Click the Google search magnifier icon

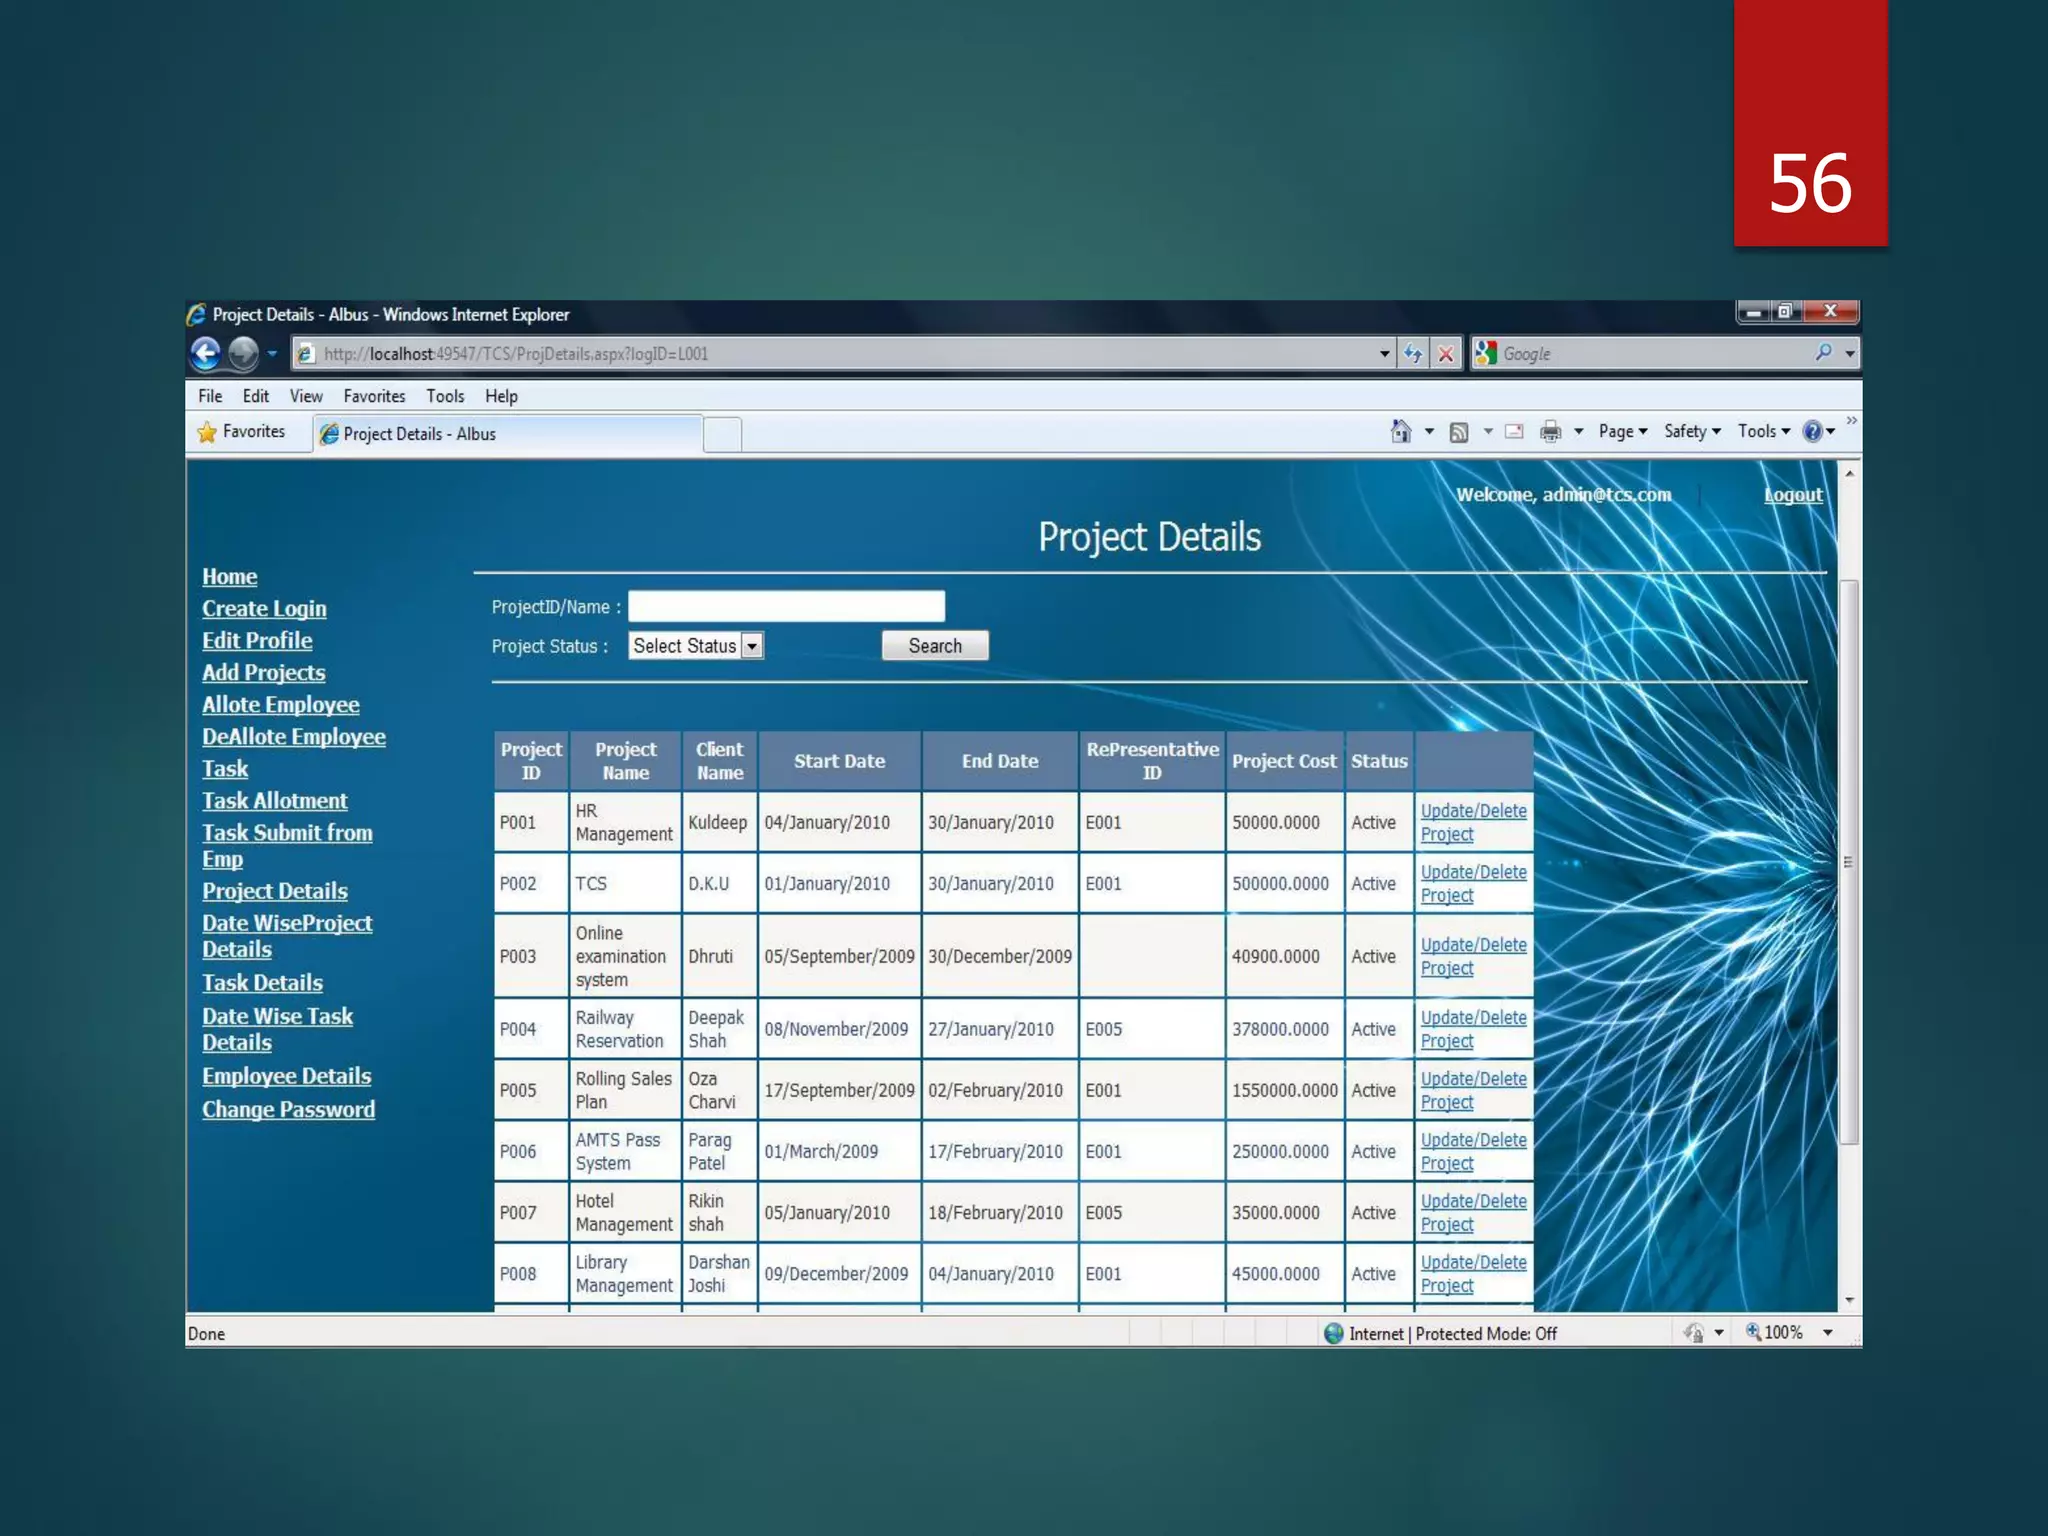coord(1823,352)
